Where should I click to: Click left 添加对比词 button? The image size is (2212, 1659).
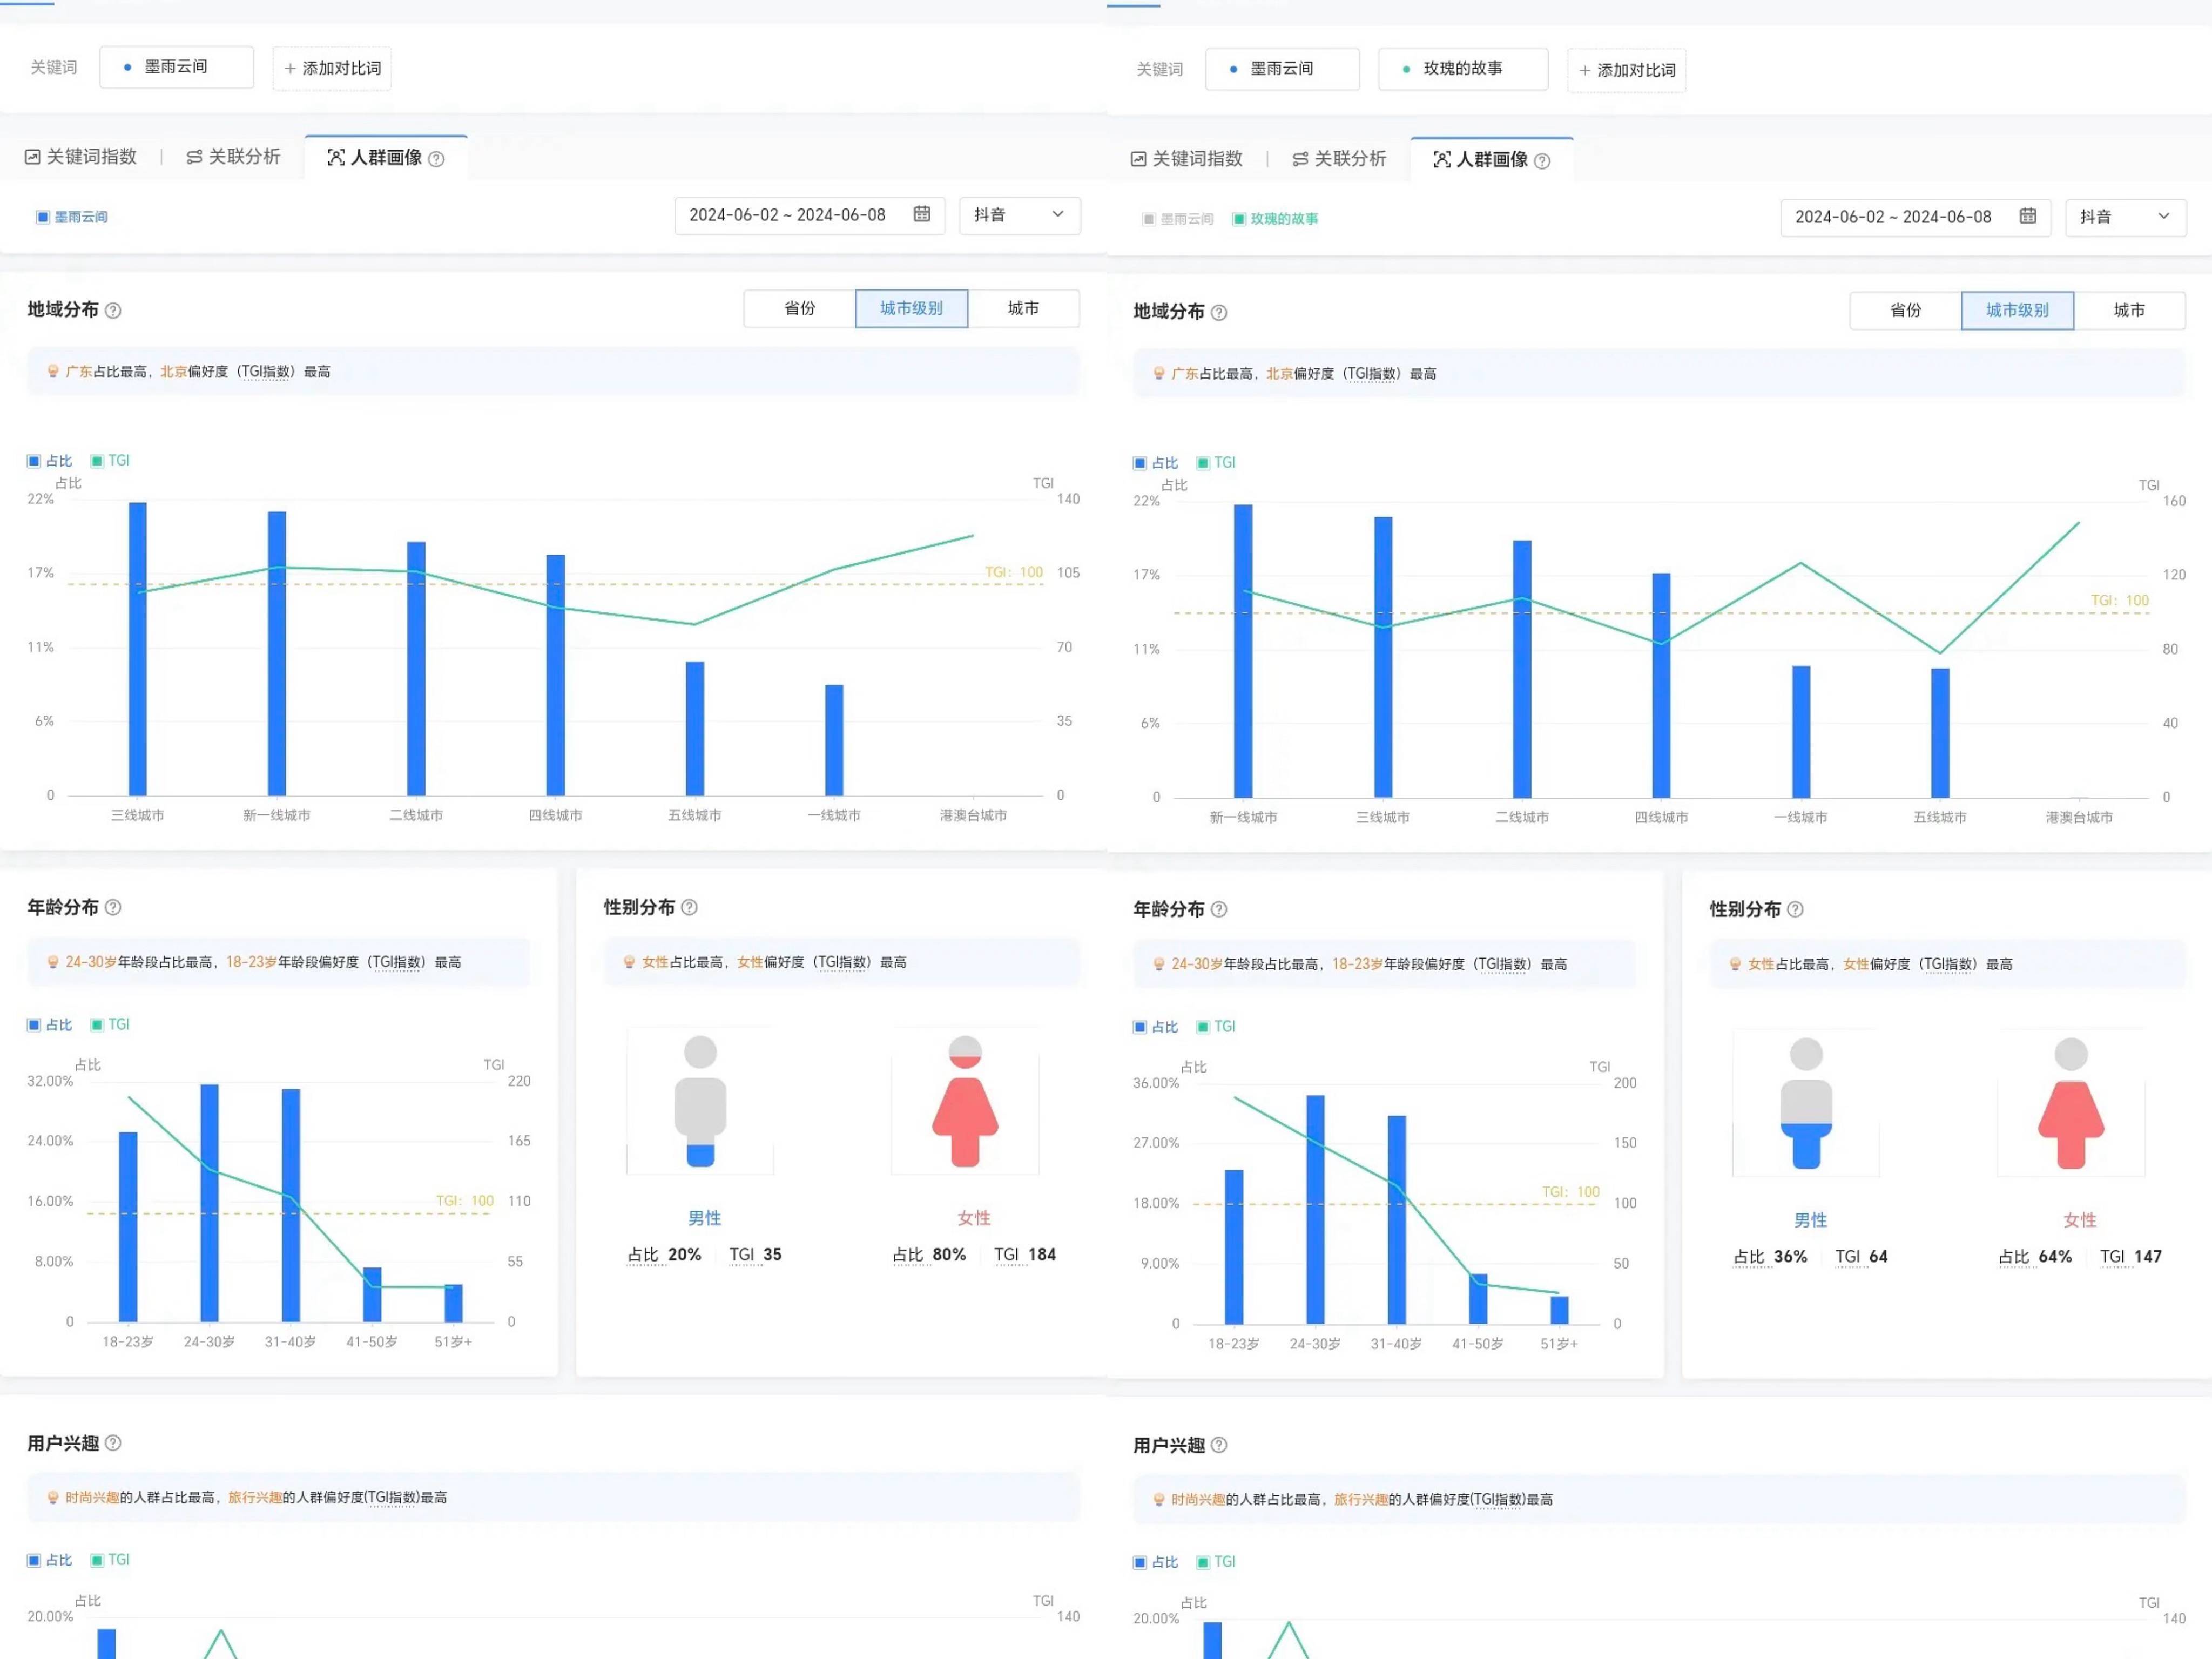[332, 68]
